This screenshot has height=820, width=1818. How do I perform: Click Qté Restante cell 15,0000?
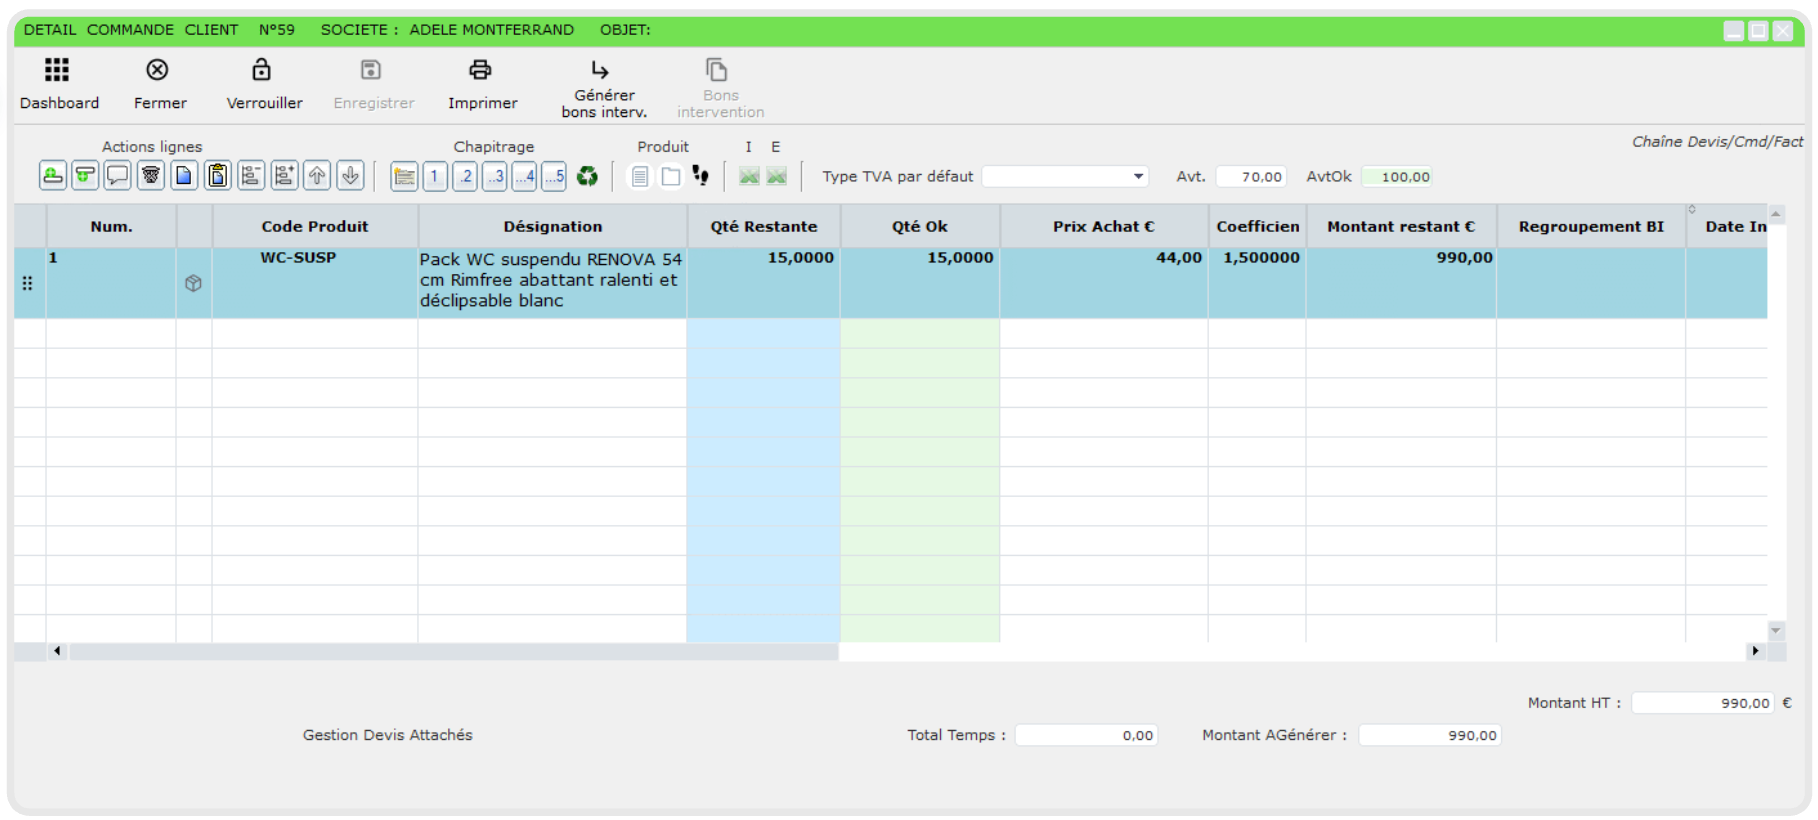pyautogui.click(x=764, y=283)
